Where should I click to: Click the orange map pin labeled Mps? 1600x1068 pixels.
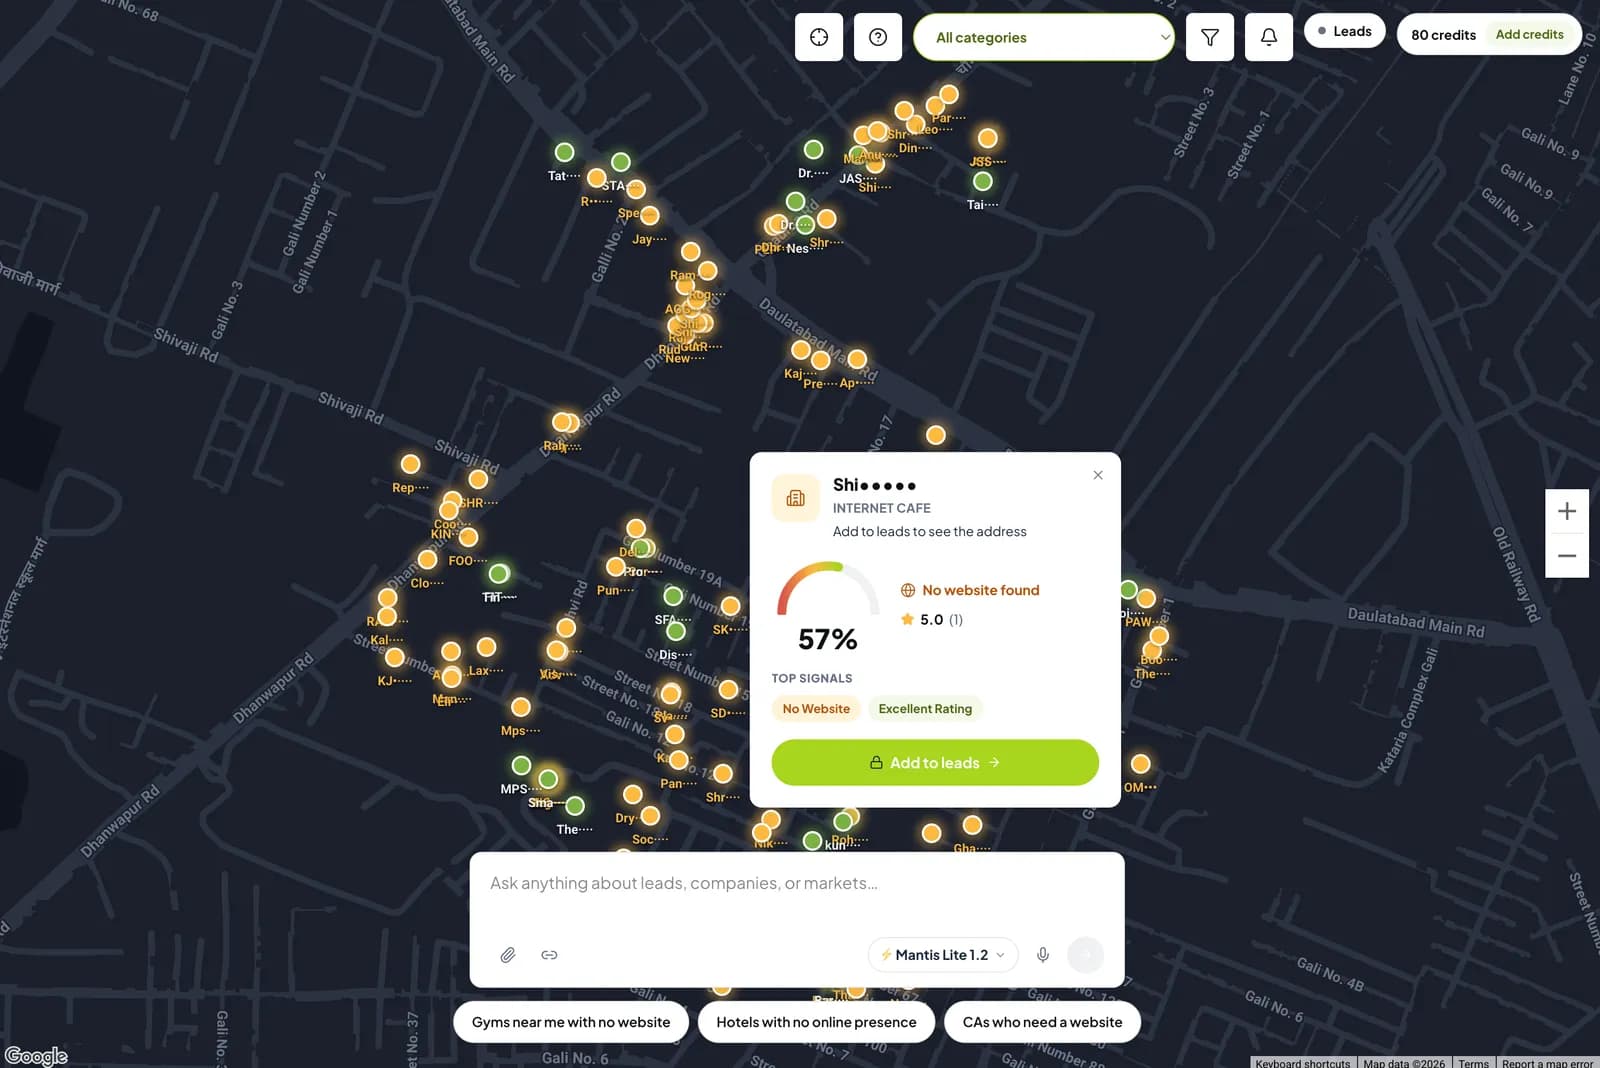pos(521,707)
